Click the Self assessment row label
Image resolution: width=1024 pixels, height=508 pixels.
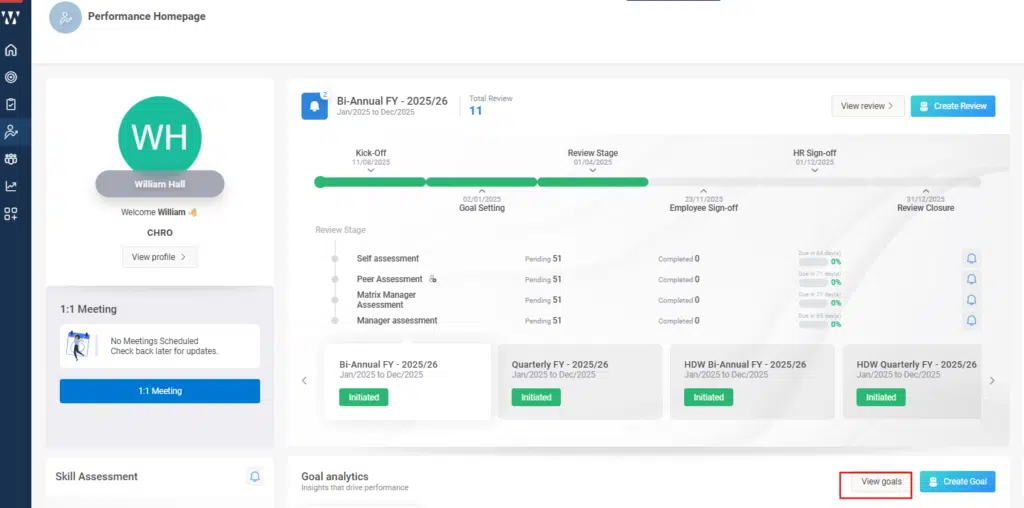point(388,259)
